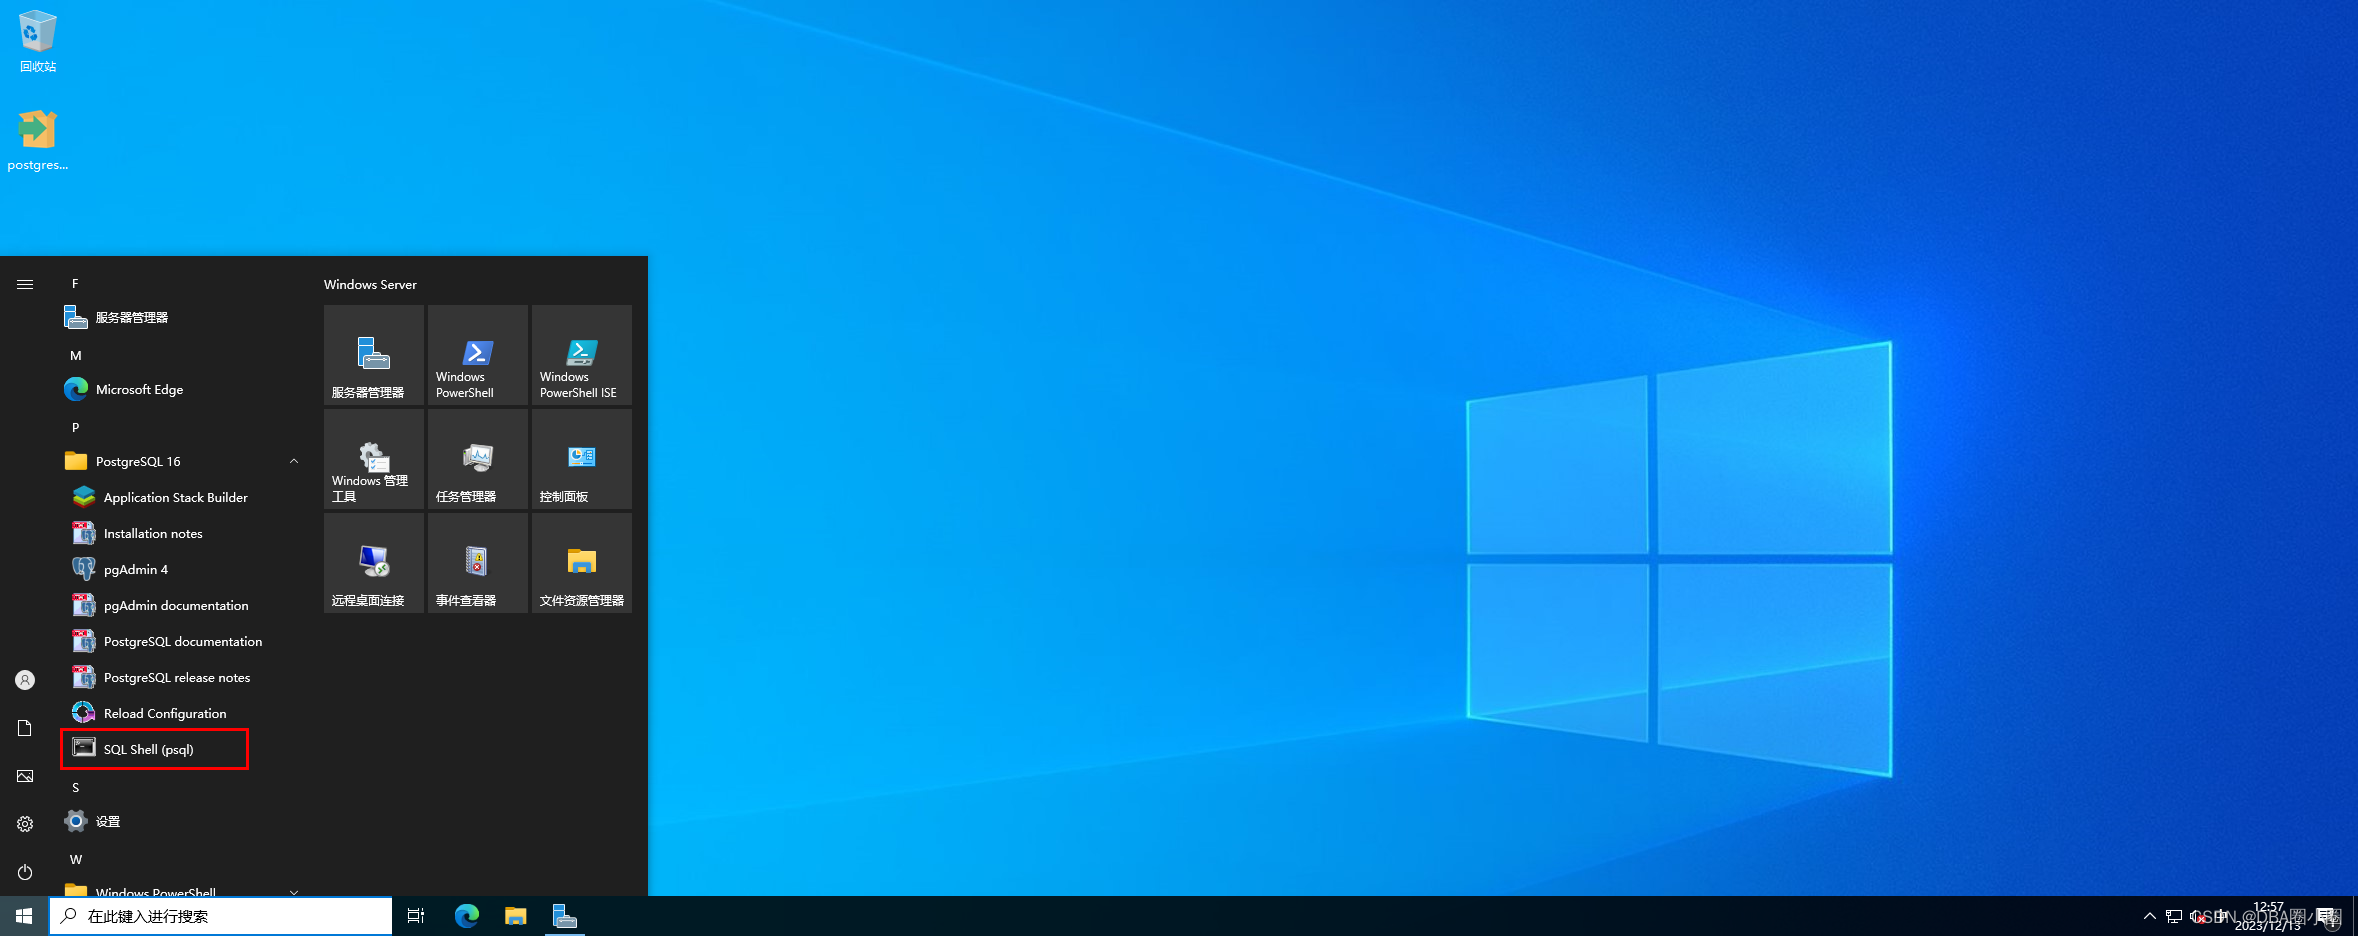
Task: Click the letter F group header
Action: [x=75, y=284]
